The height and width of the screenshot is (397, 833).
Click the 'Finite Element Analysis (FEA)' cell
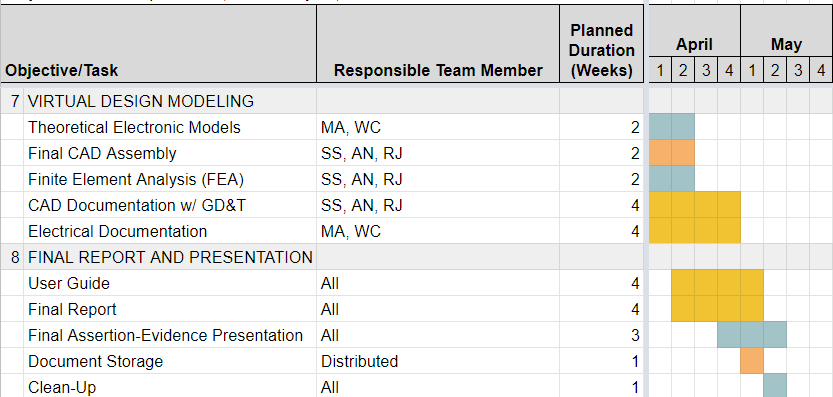(170, 179)
